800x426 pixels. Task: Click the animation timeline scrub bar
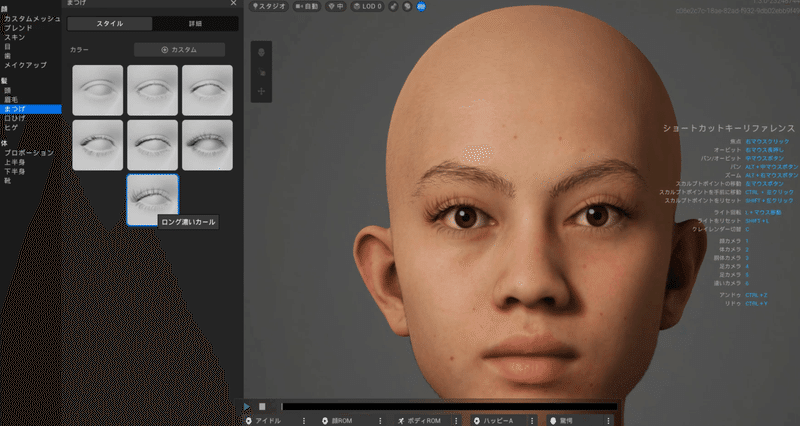click(449, 407)
